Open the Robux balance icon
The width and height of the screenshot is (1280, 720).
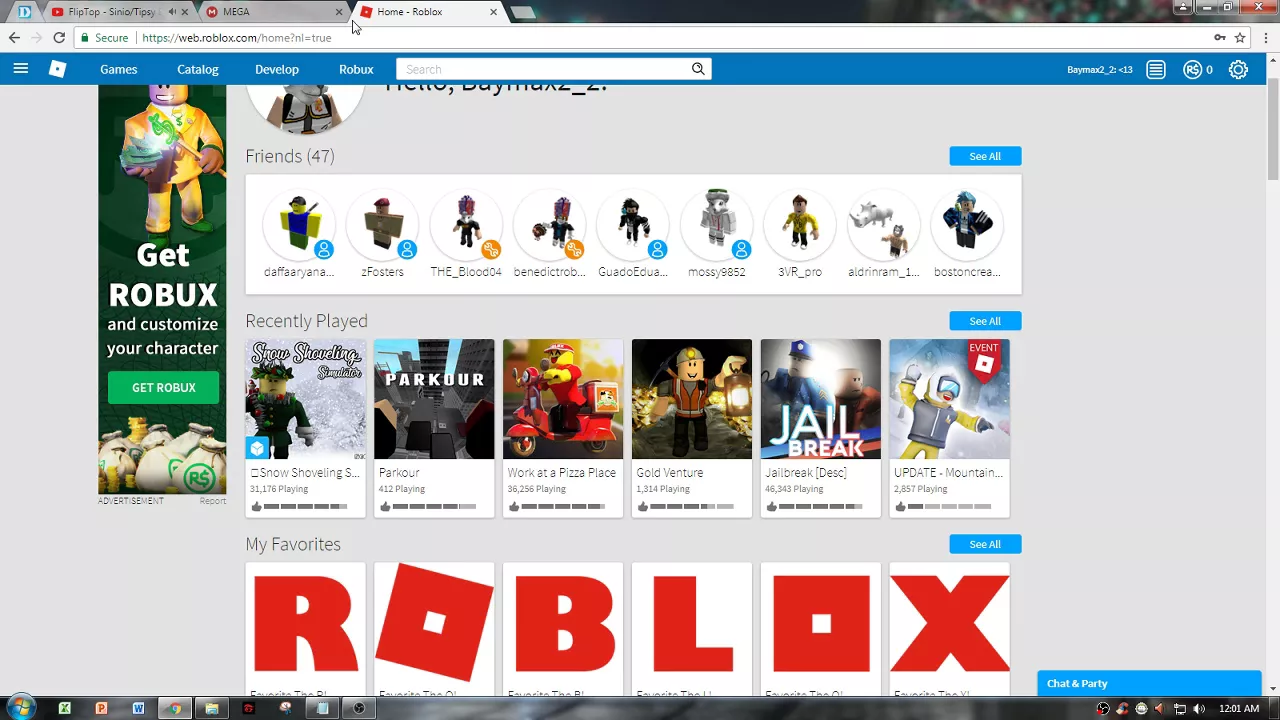(1192, 69)
